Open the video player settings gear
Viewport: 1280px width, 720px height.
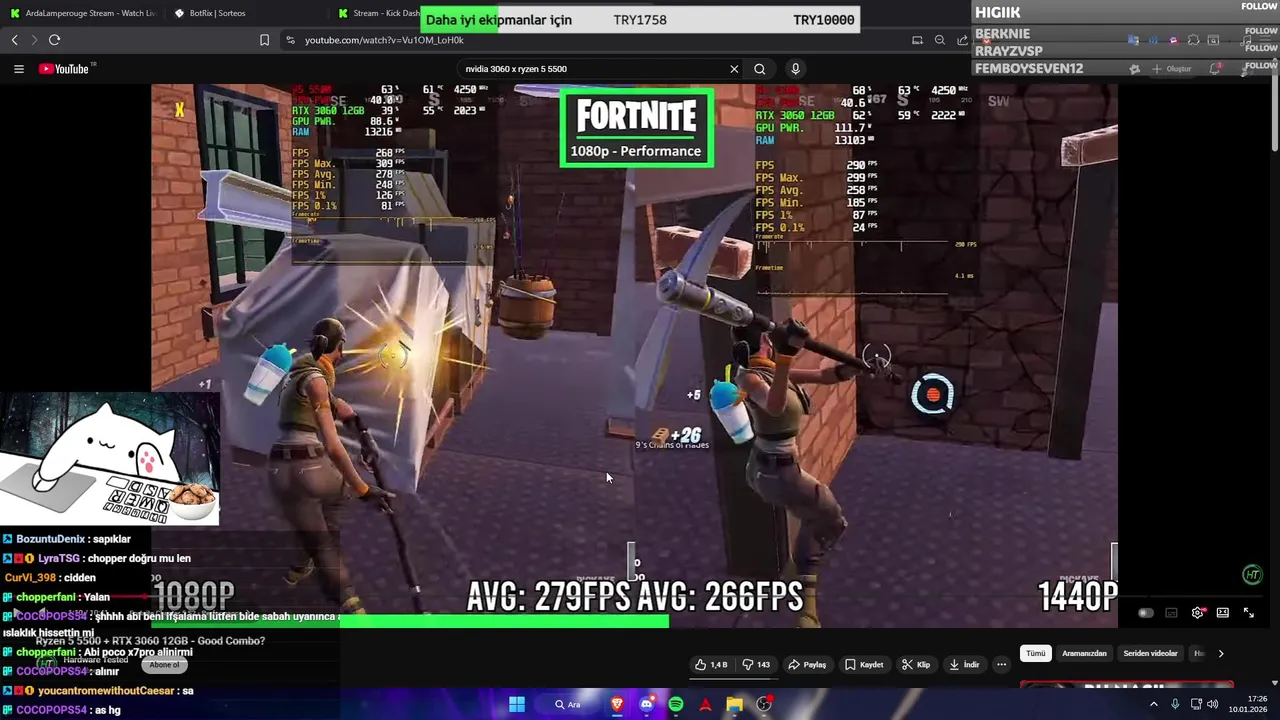1197,613
